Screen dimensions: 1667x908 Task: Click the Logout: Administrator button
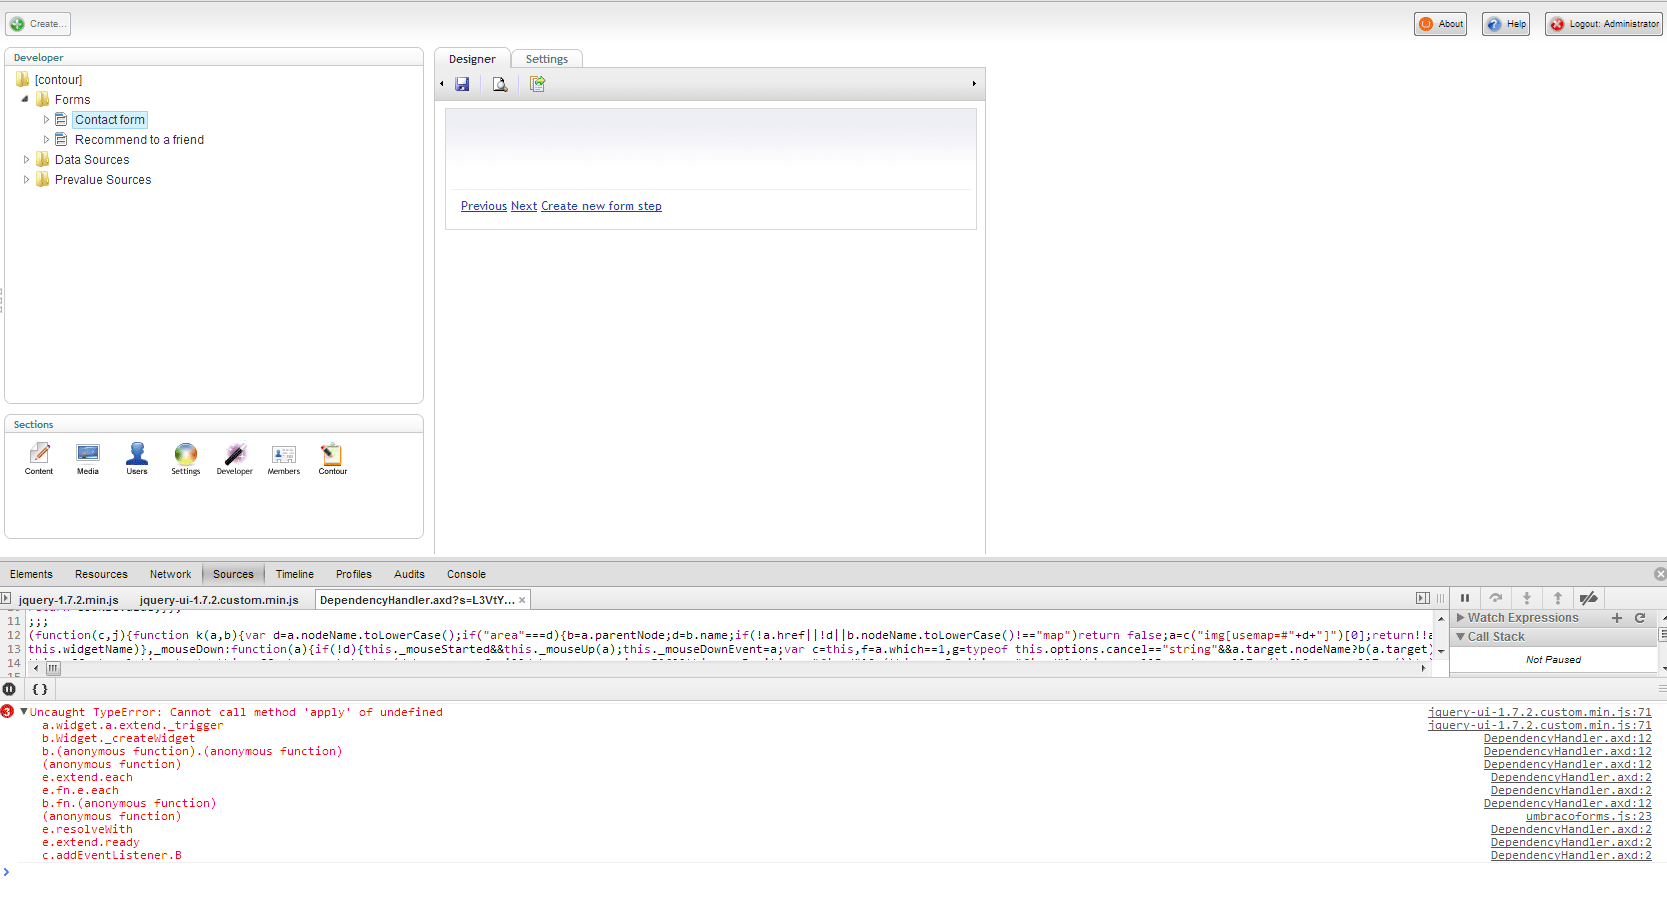(x=1603, y=24)
